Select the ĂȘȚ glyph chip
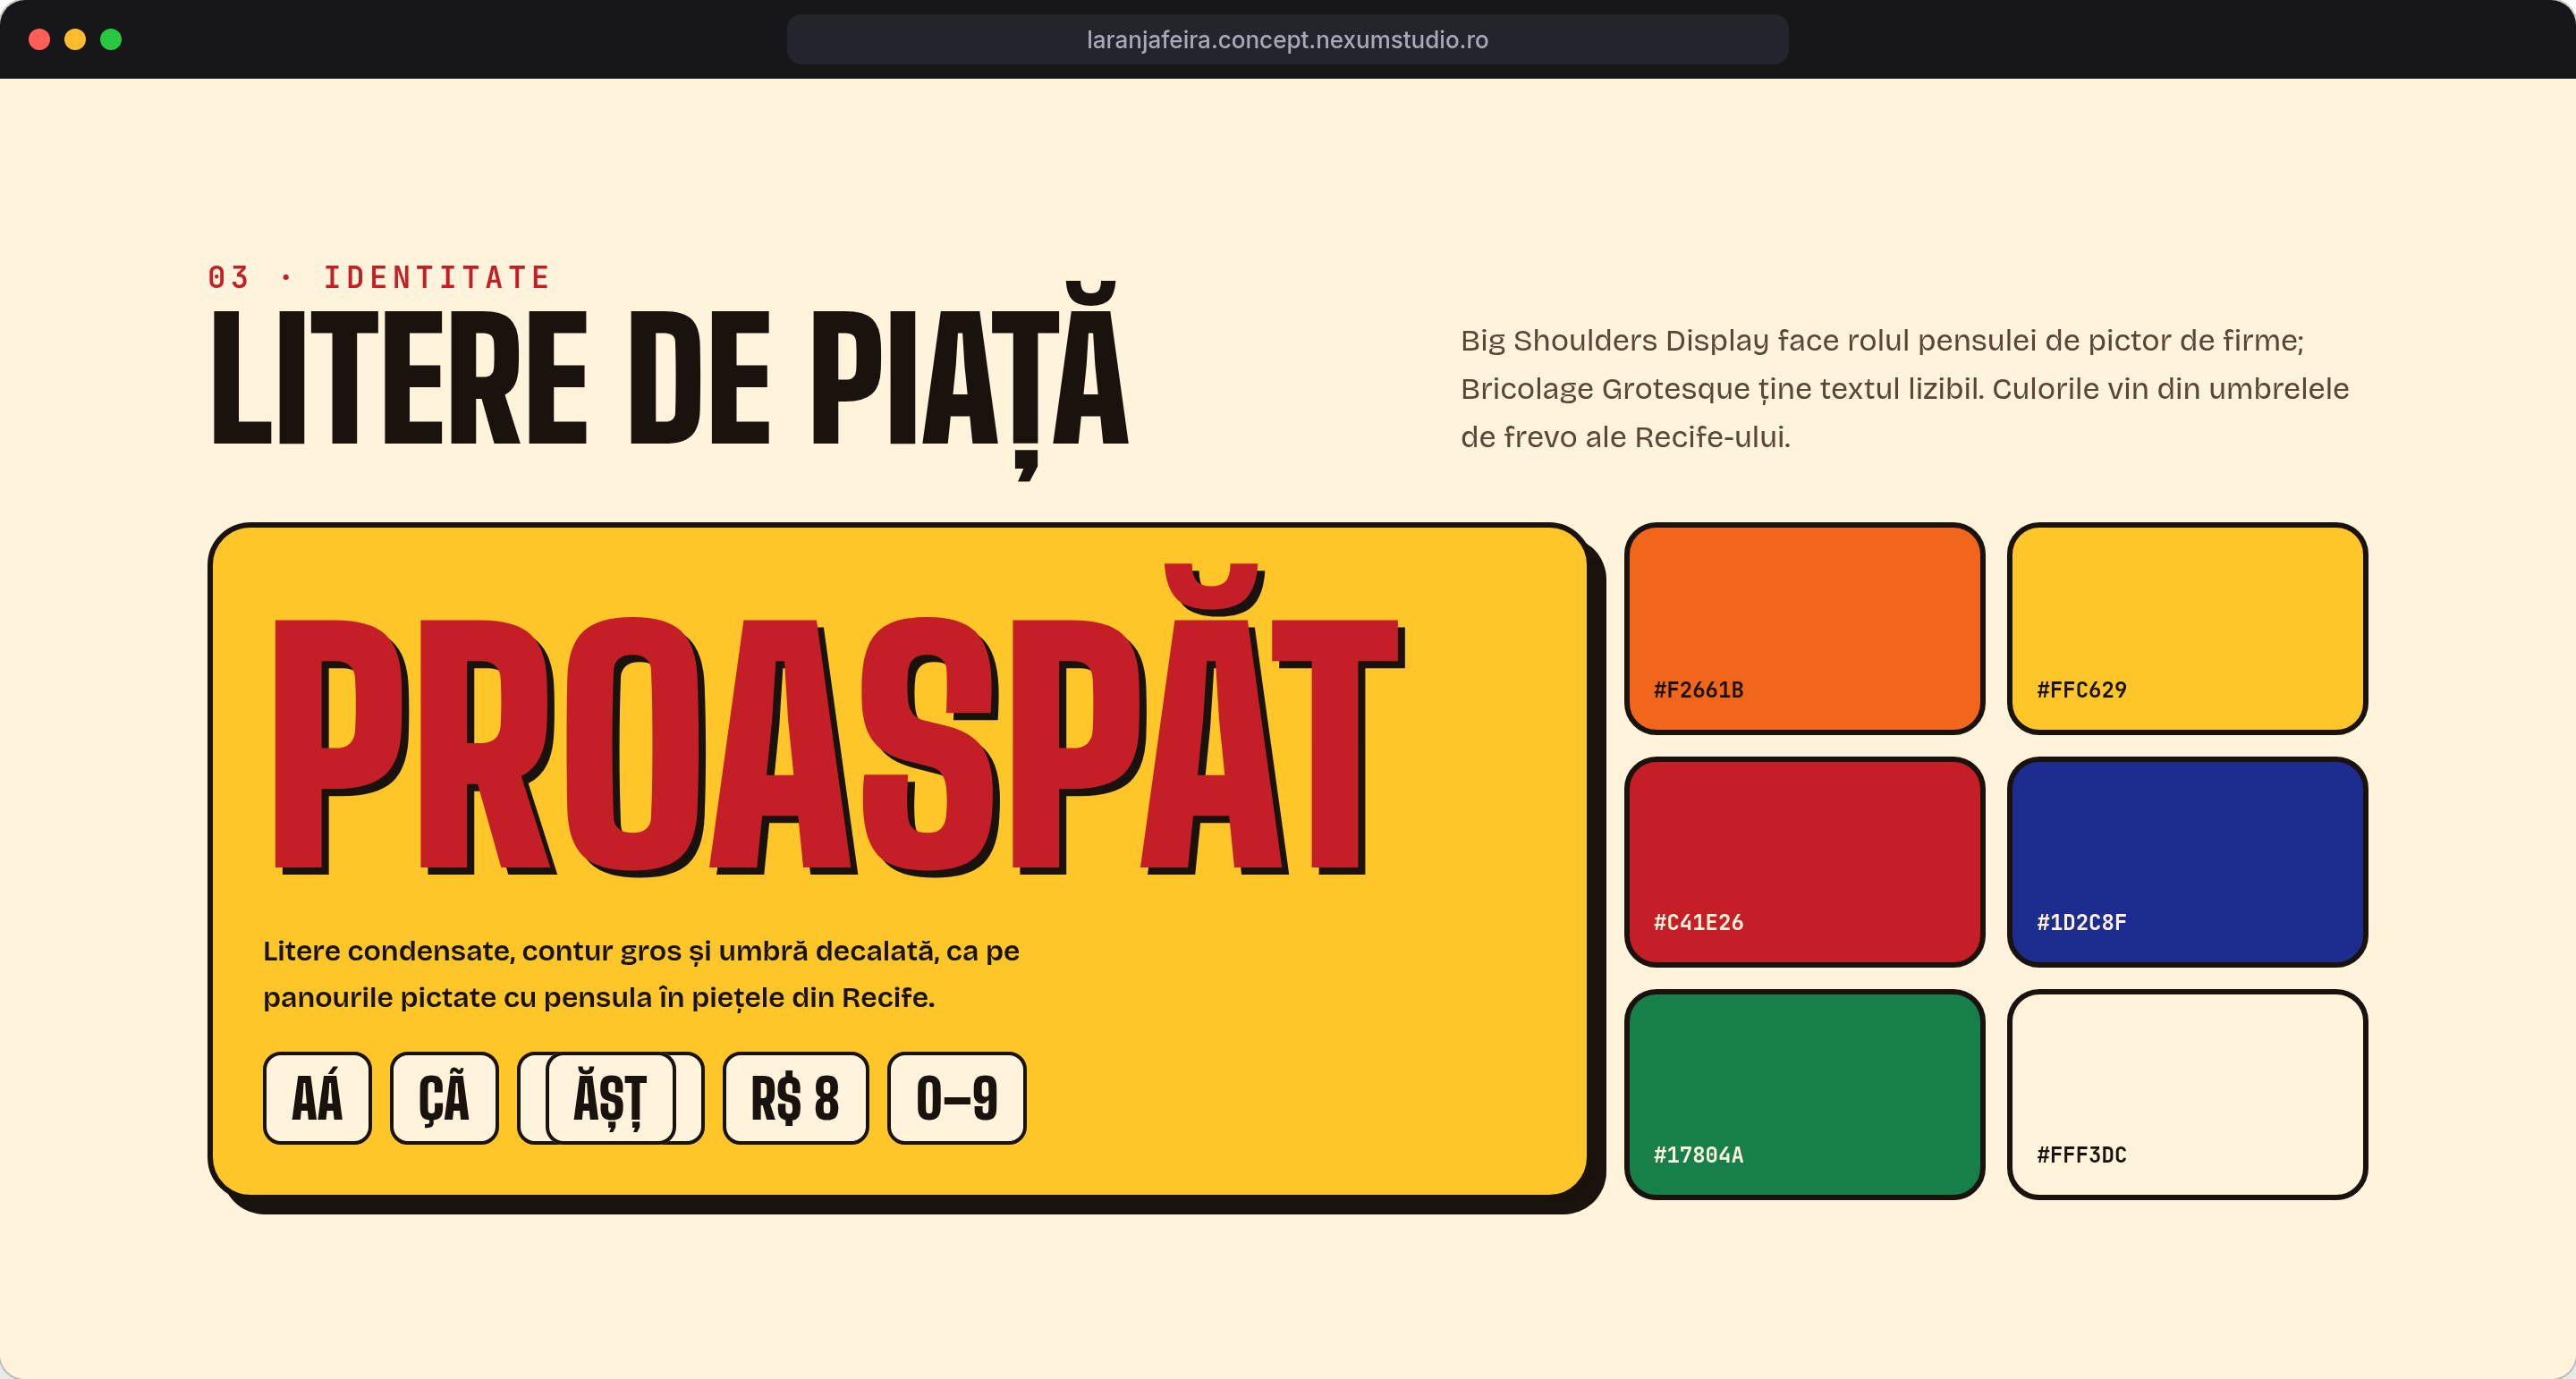2576x1379 pixels. [x=610, y=1097]
